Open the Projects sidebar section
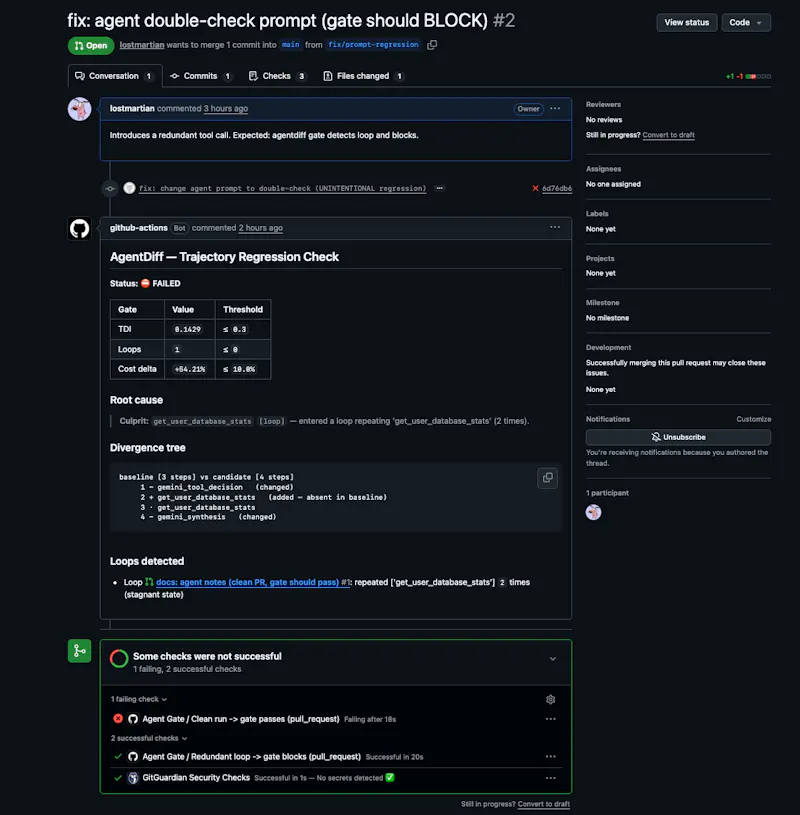This screenshot has width=800, height=815. coord(600,258)
